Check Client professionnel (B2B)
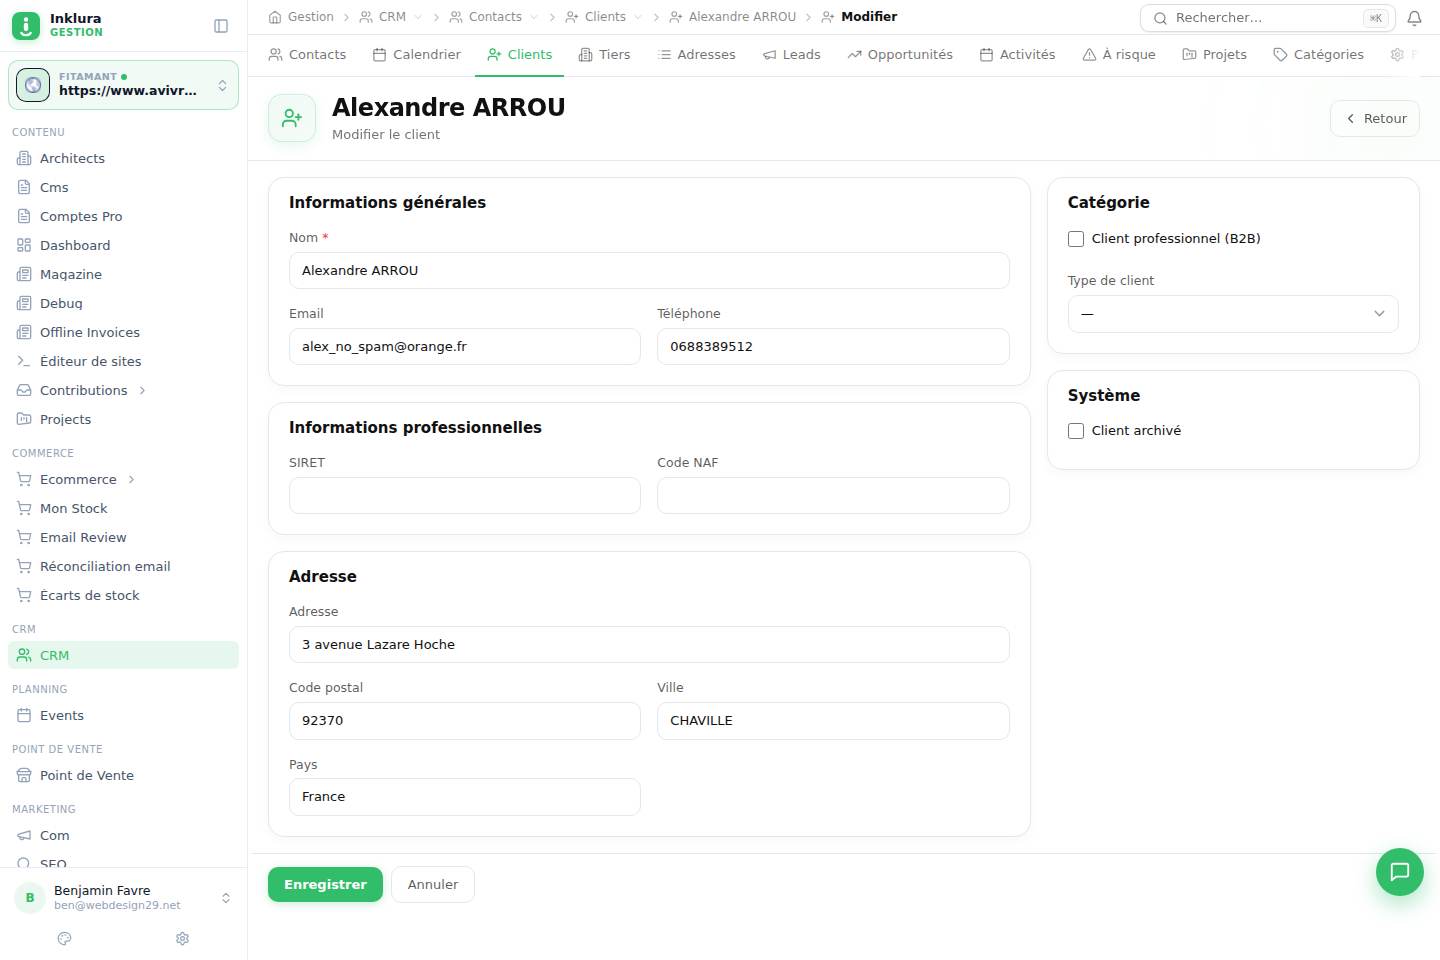Viewport: 1440px width, 960px height. click(x=1076, y=239)
